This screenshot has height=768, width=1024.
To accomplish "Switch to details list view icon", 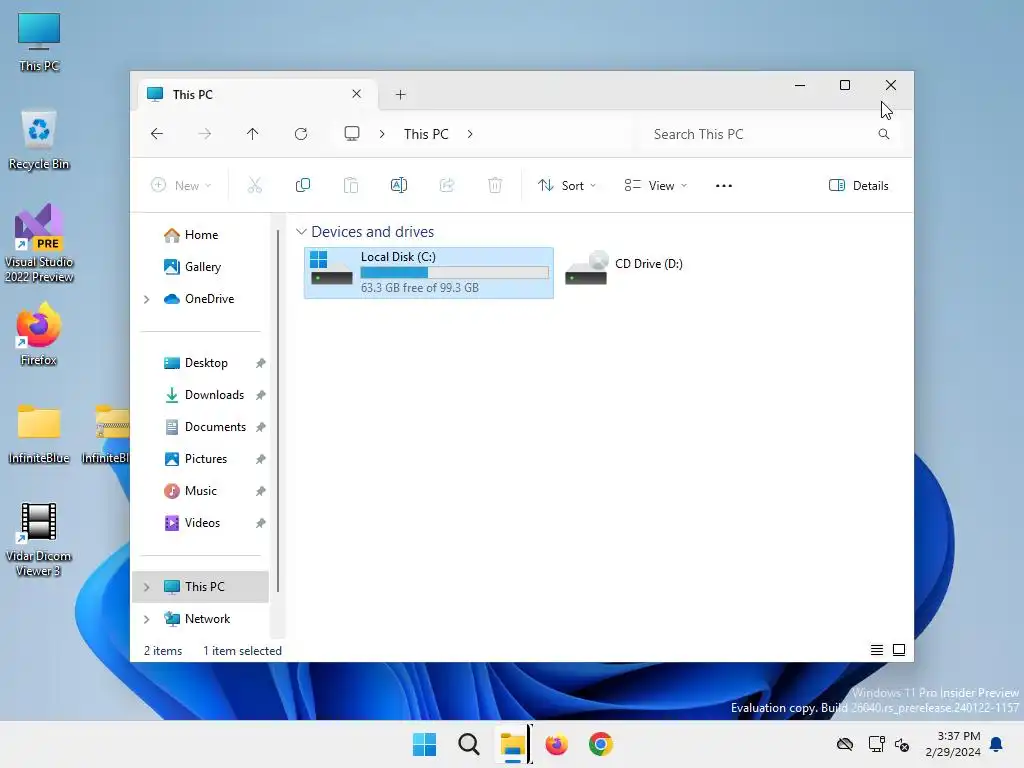I will click(876, 650).
